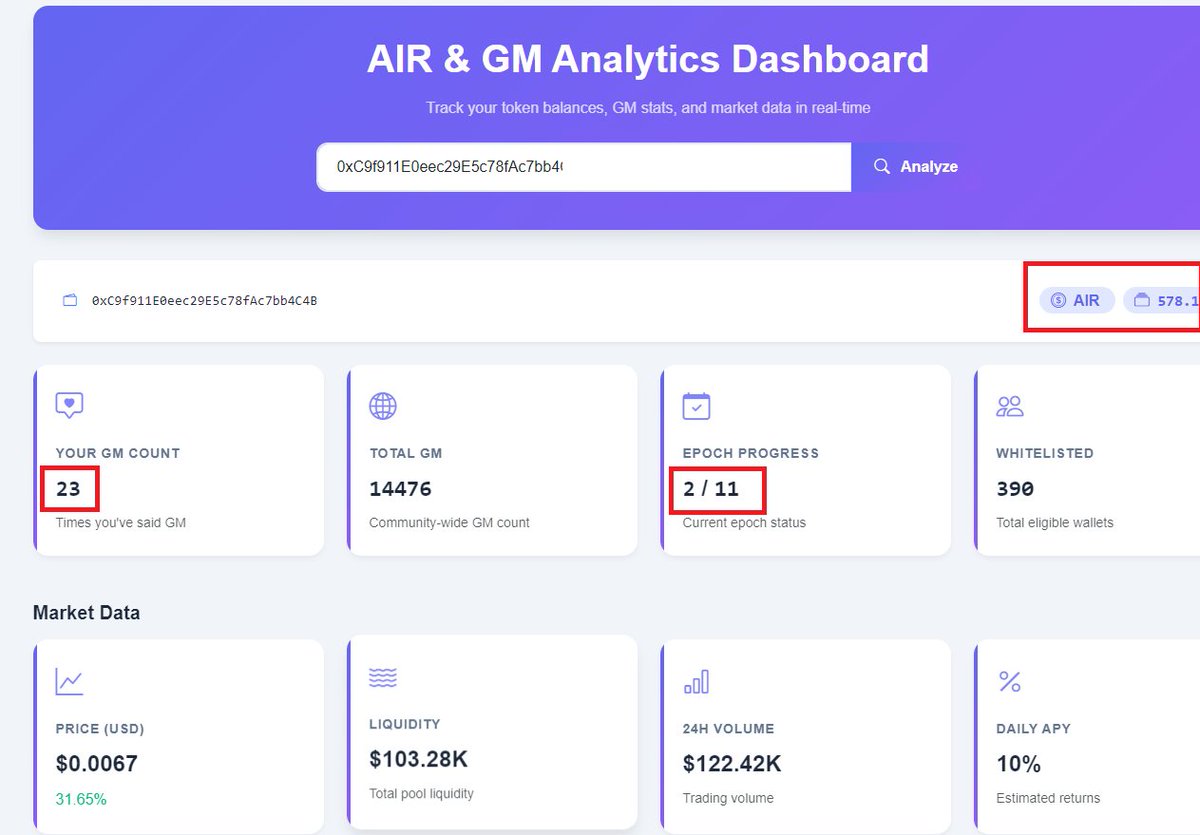1200x835 pixels.
Task: Click the magnifier icon on Analyze button
Action: tap(882, 167)
